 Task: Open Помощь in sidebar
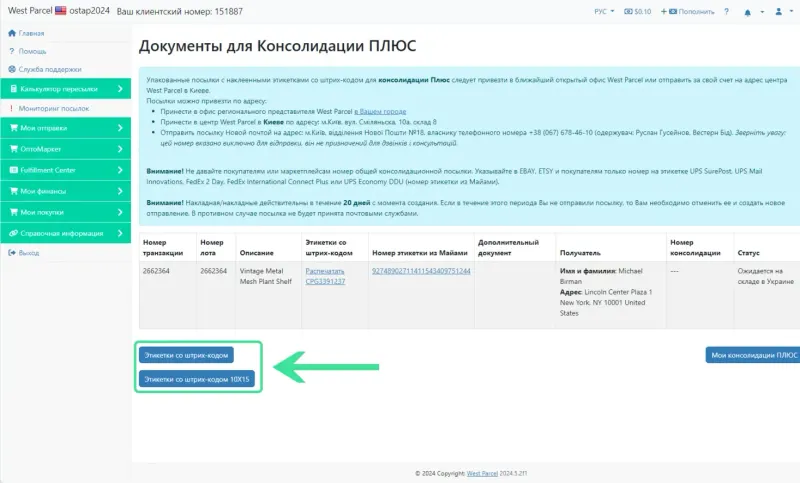pos(32,51)
